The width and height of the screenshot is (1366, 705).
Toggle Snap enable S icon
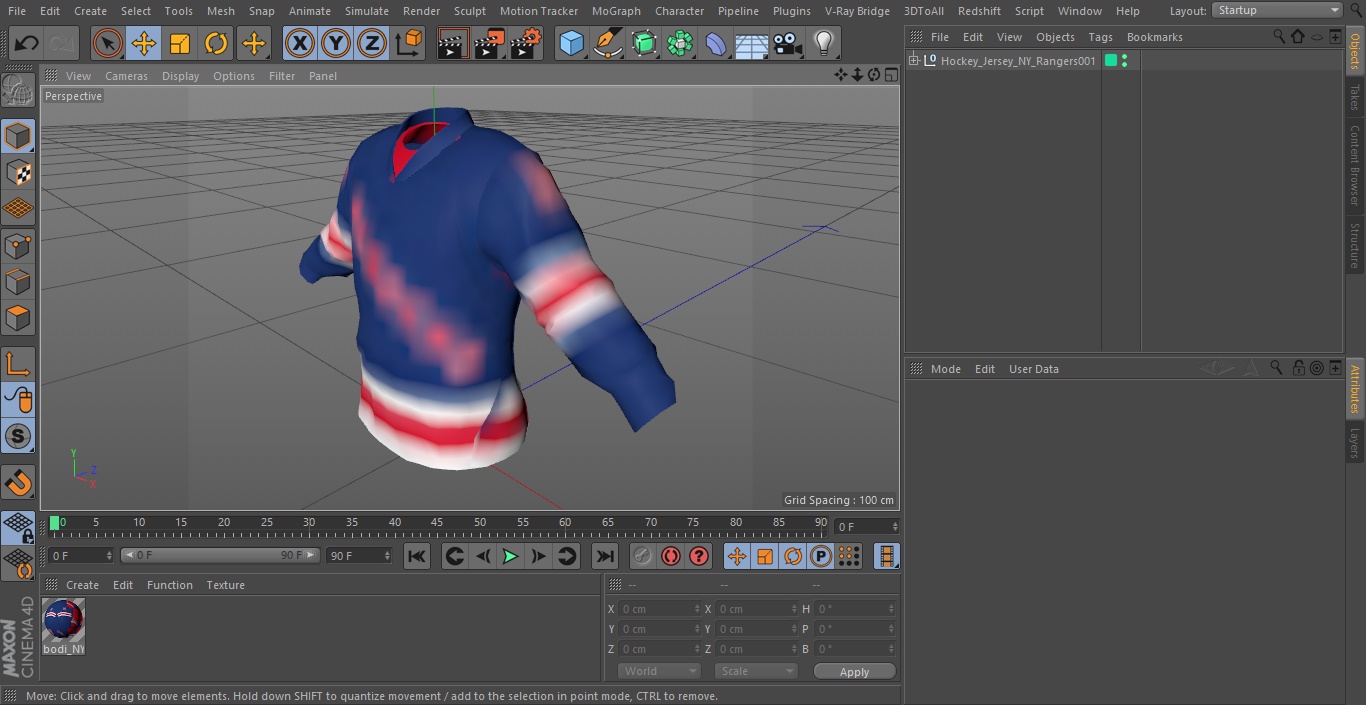[18, 436]
